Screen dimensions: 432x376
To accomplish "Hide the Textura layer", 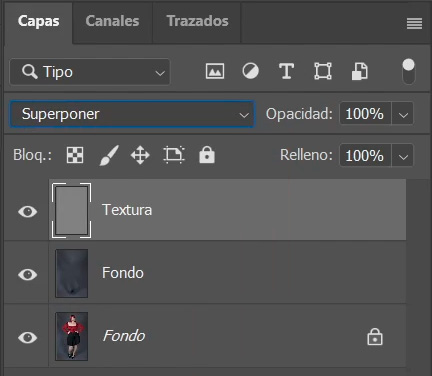I will (27, 211).
